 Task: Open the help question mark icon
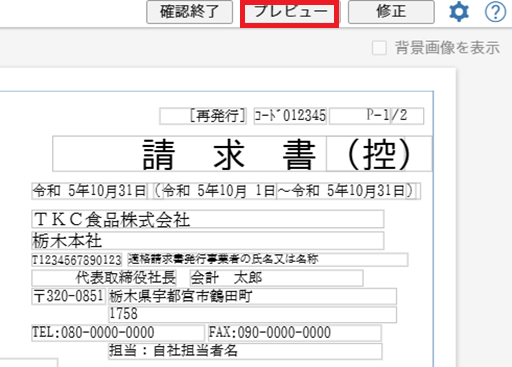495,12
